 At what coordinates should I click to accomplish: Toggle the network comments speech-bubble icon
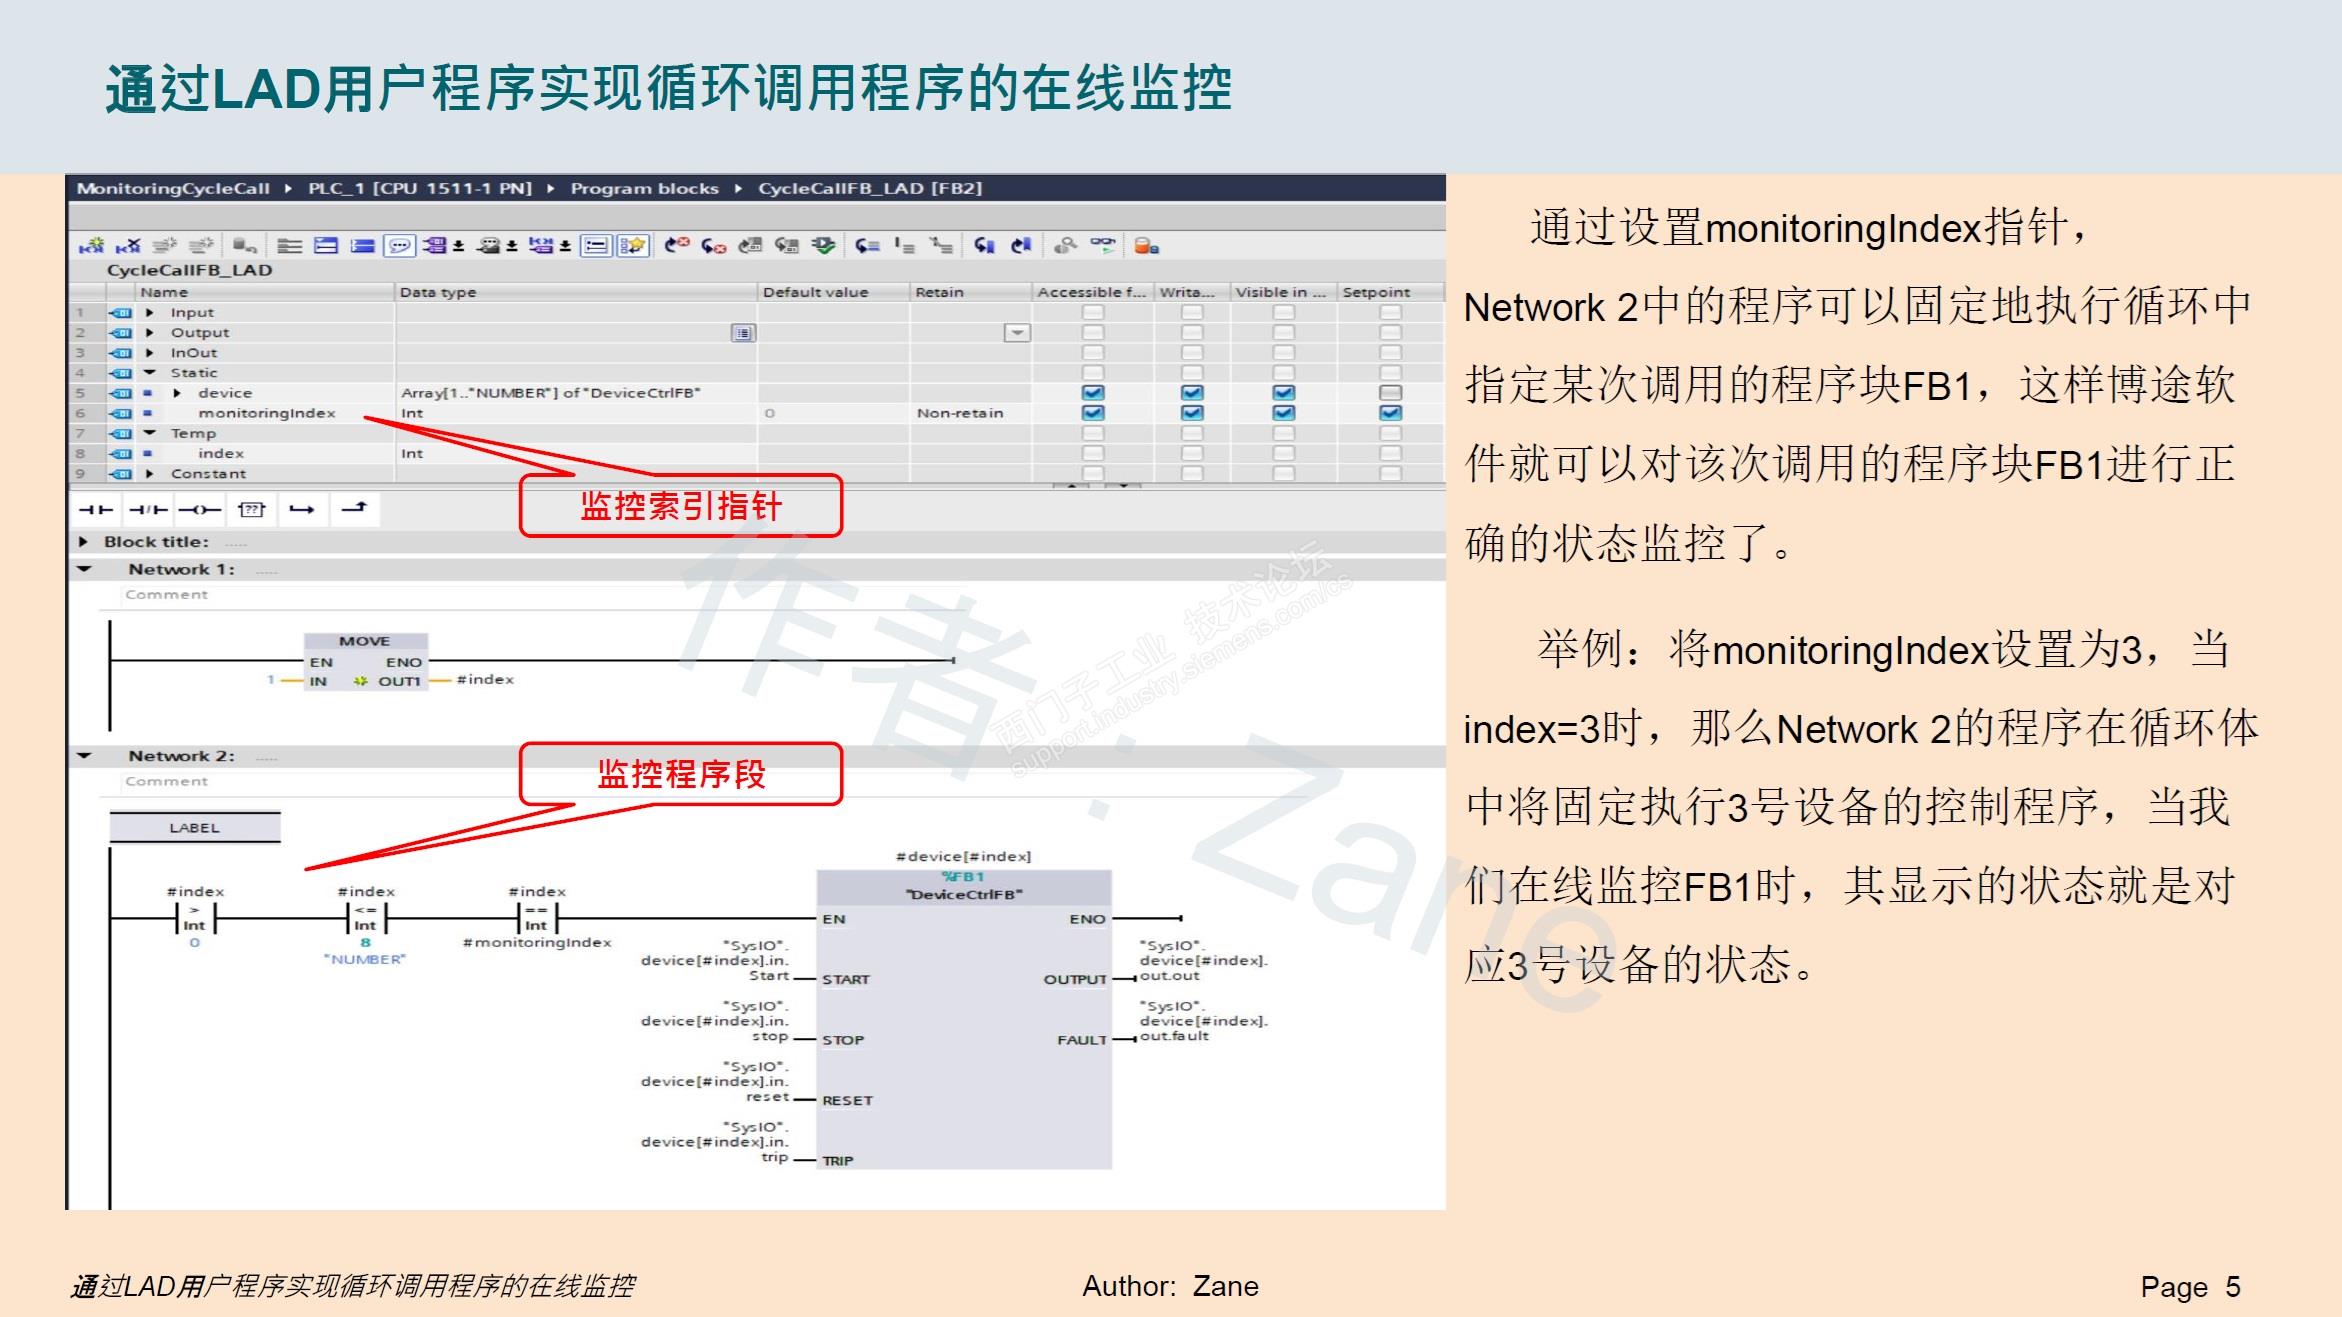pyautogui.click(x=399, y=246)
